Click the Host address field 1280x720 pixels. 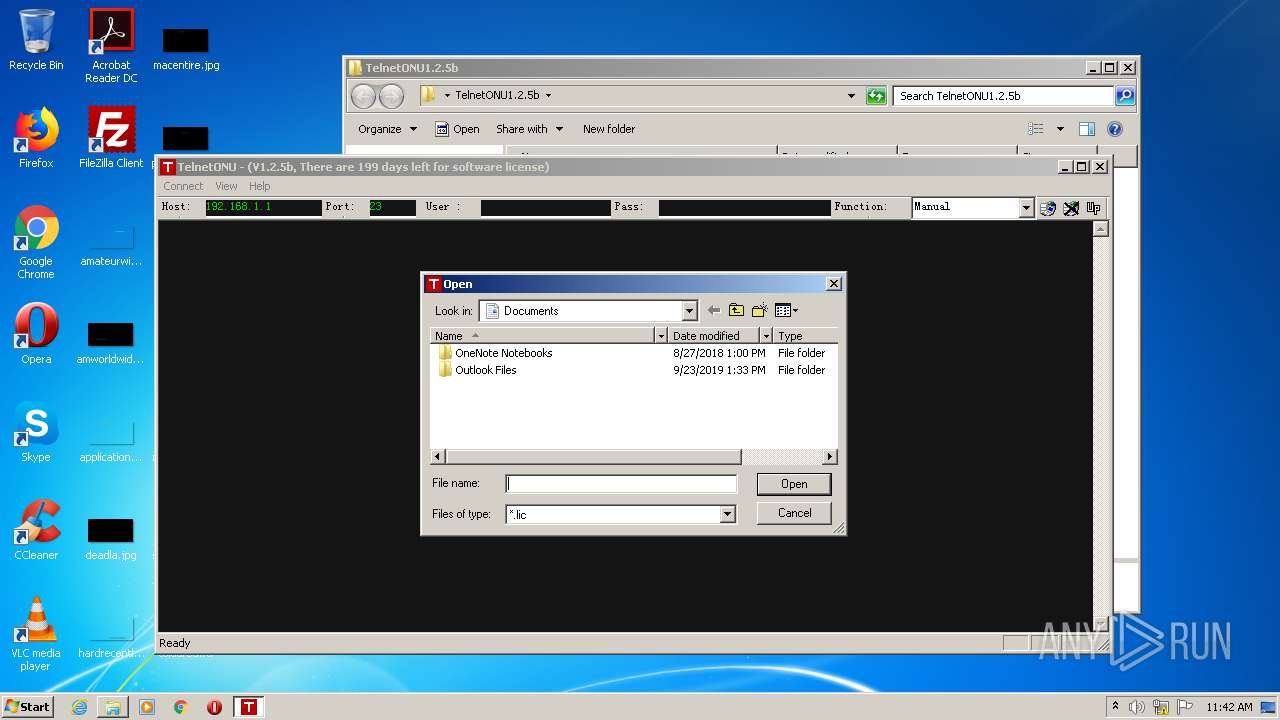pyautogui.click(x=263, y=207)
